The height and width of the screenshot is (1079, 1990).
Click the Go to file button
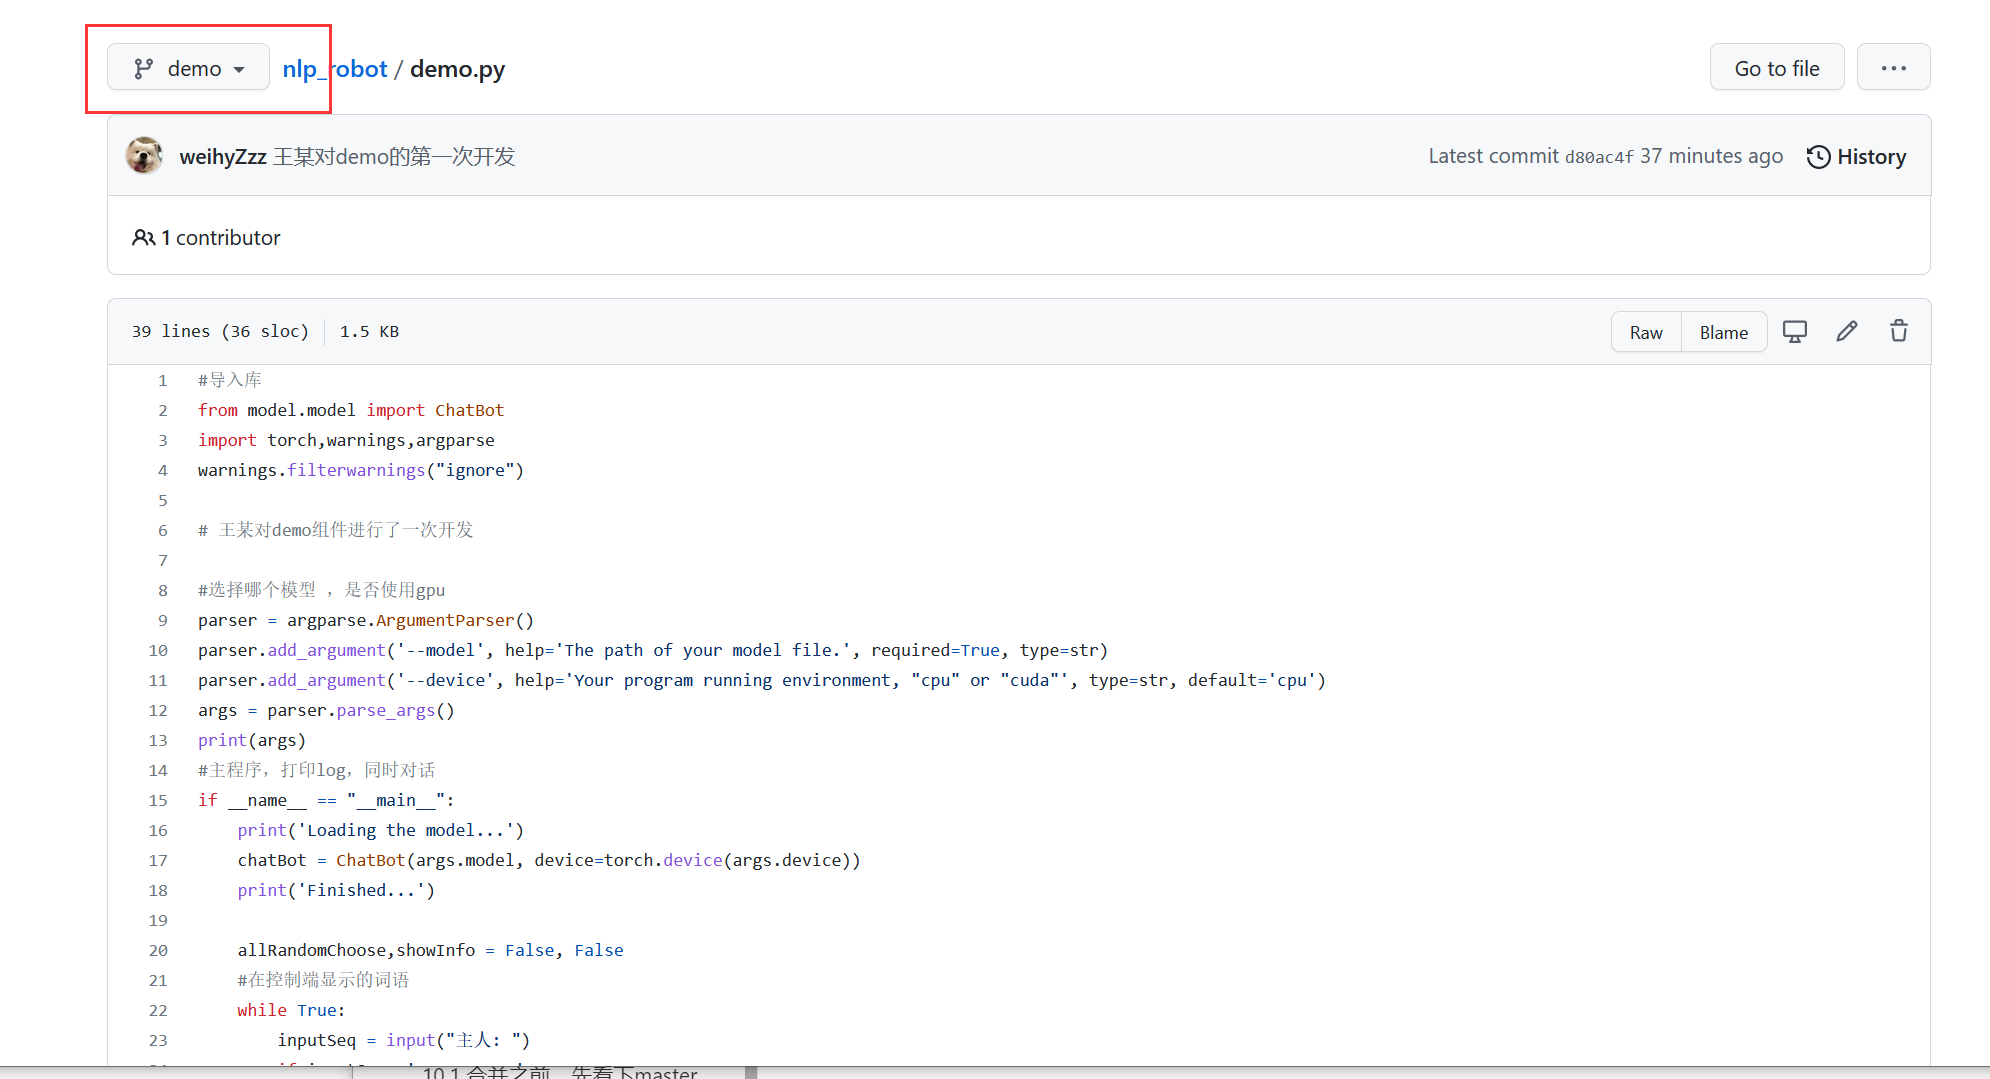[x=1776, y=68]
